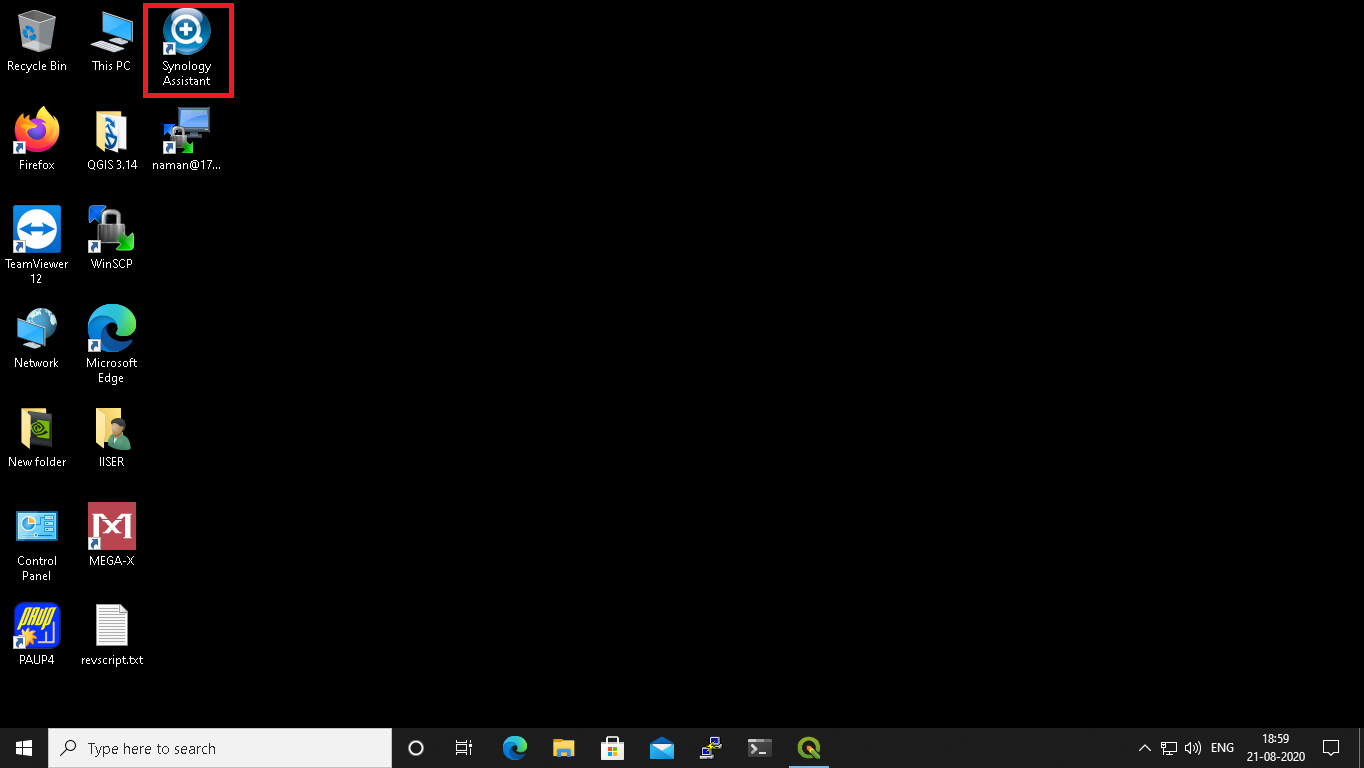Select the IISER folder icon
This screenshot has height=768, width=1364.
click(111, 437)
